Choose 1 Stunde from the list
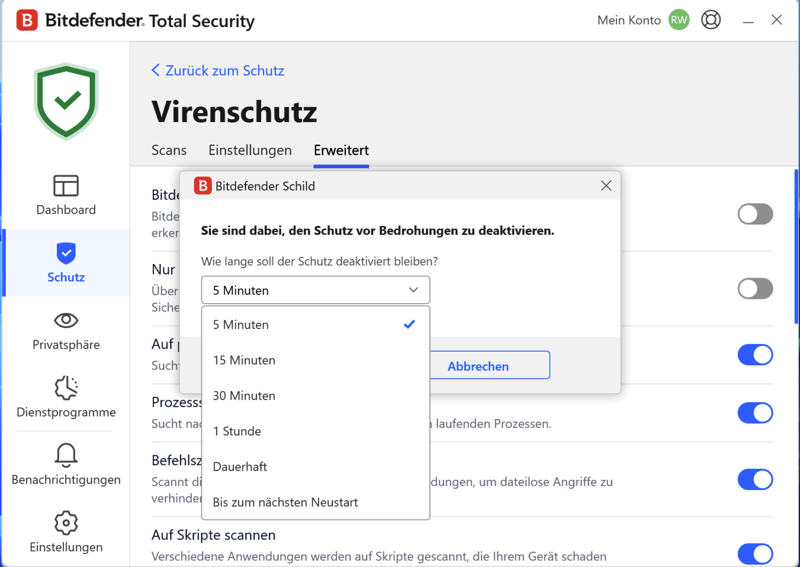The height and width of the screenshot is (567, 800). pos(315,431)
